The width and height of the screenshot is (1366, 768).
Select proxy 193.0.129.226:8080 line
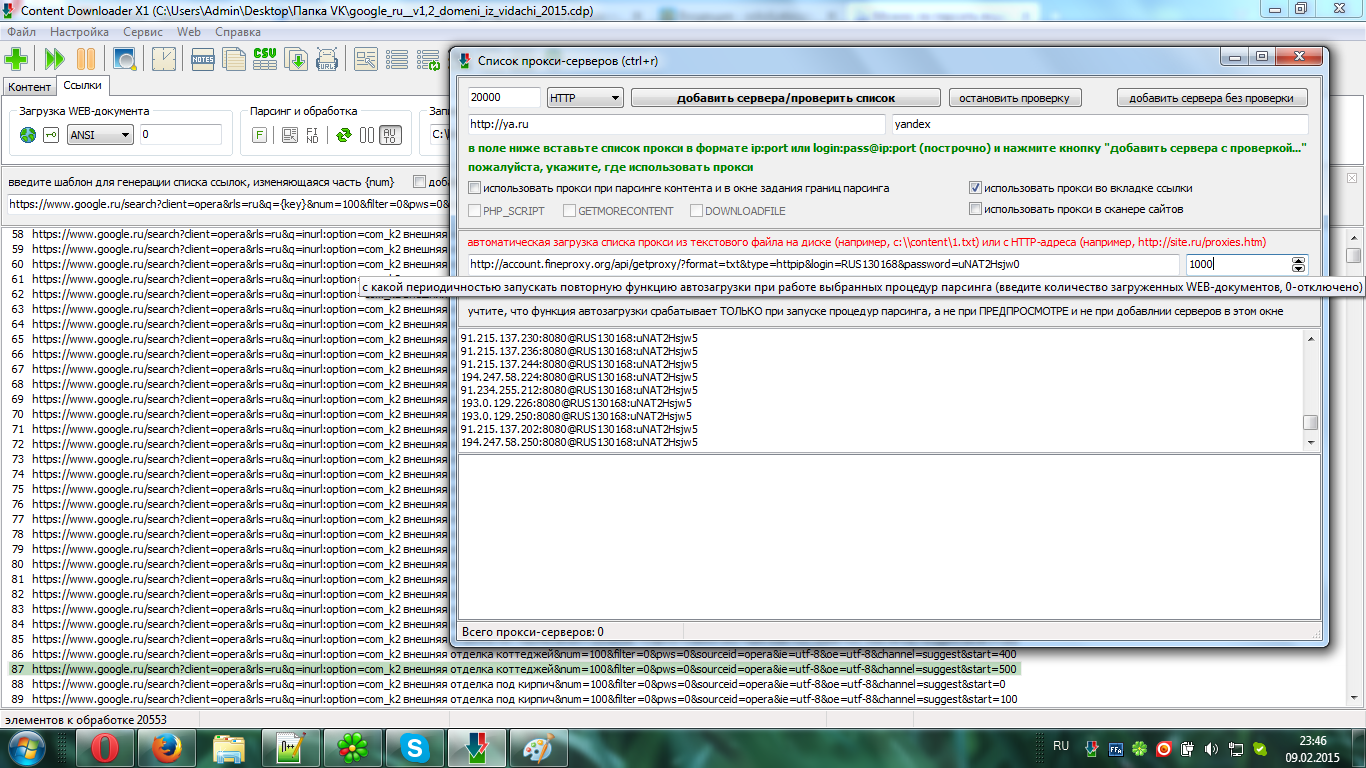(576, 403)
